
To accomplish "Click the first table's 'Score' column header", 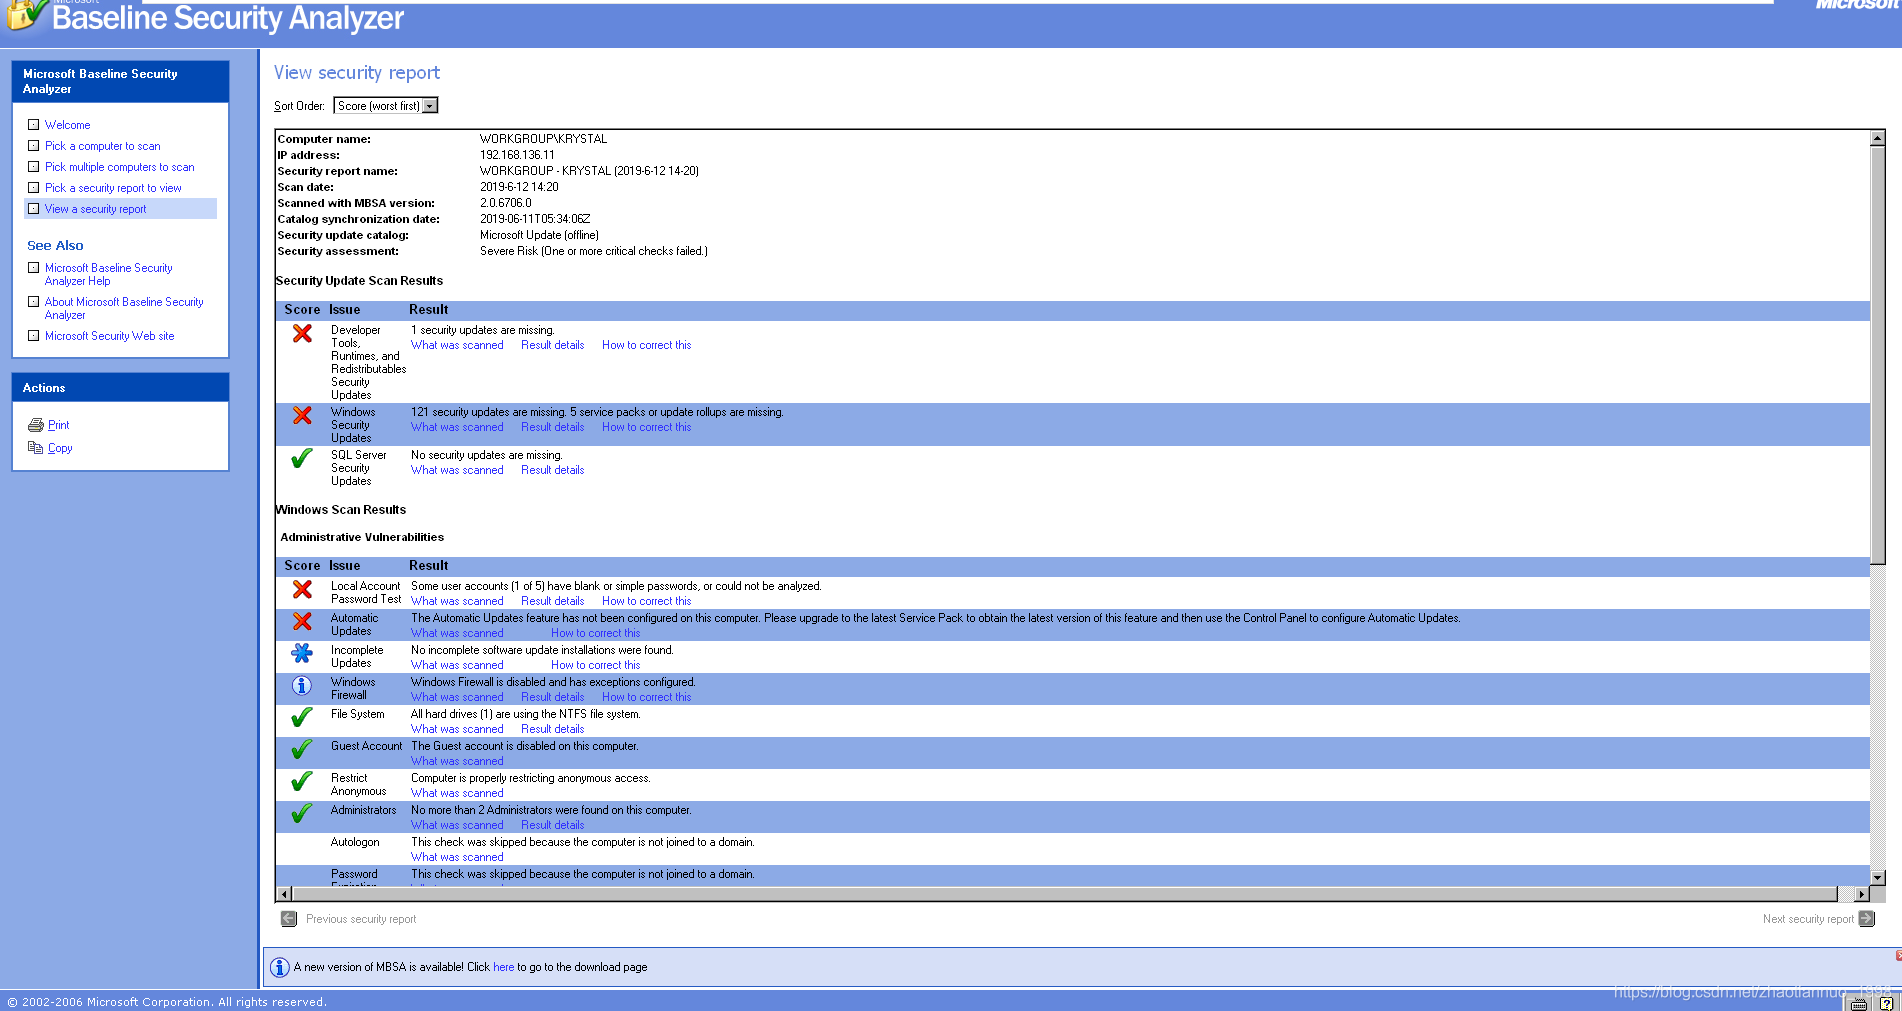I will [x=302, y=310].
